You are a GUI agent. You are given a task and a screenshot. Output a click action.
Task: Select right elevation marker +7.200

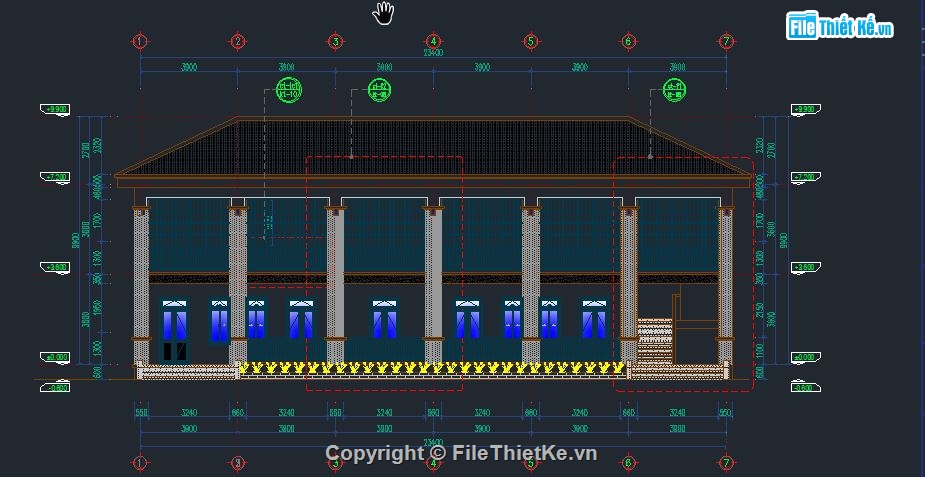tap(805, 177)
